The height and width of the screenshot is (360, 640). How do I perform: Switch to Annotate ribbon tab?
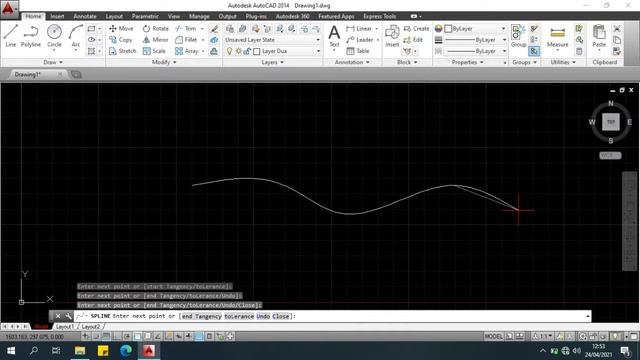85,16
